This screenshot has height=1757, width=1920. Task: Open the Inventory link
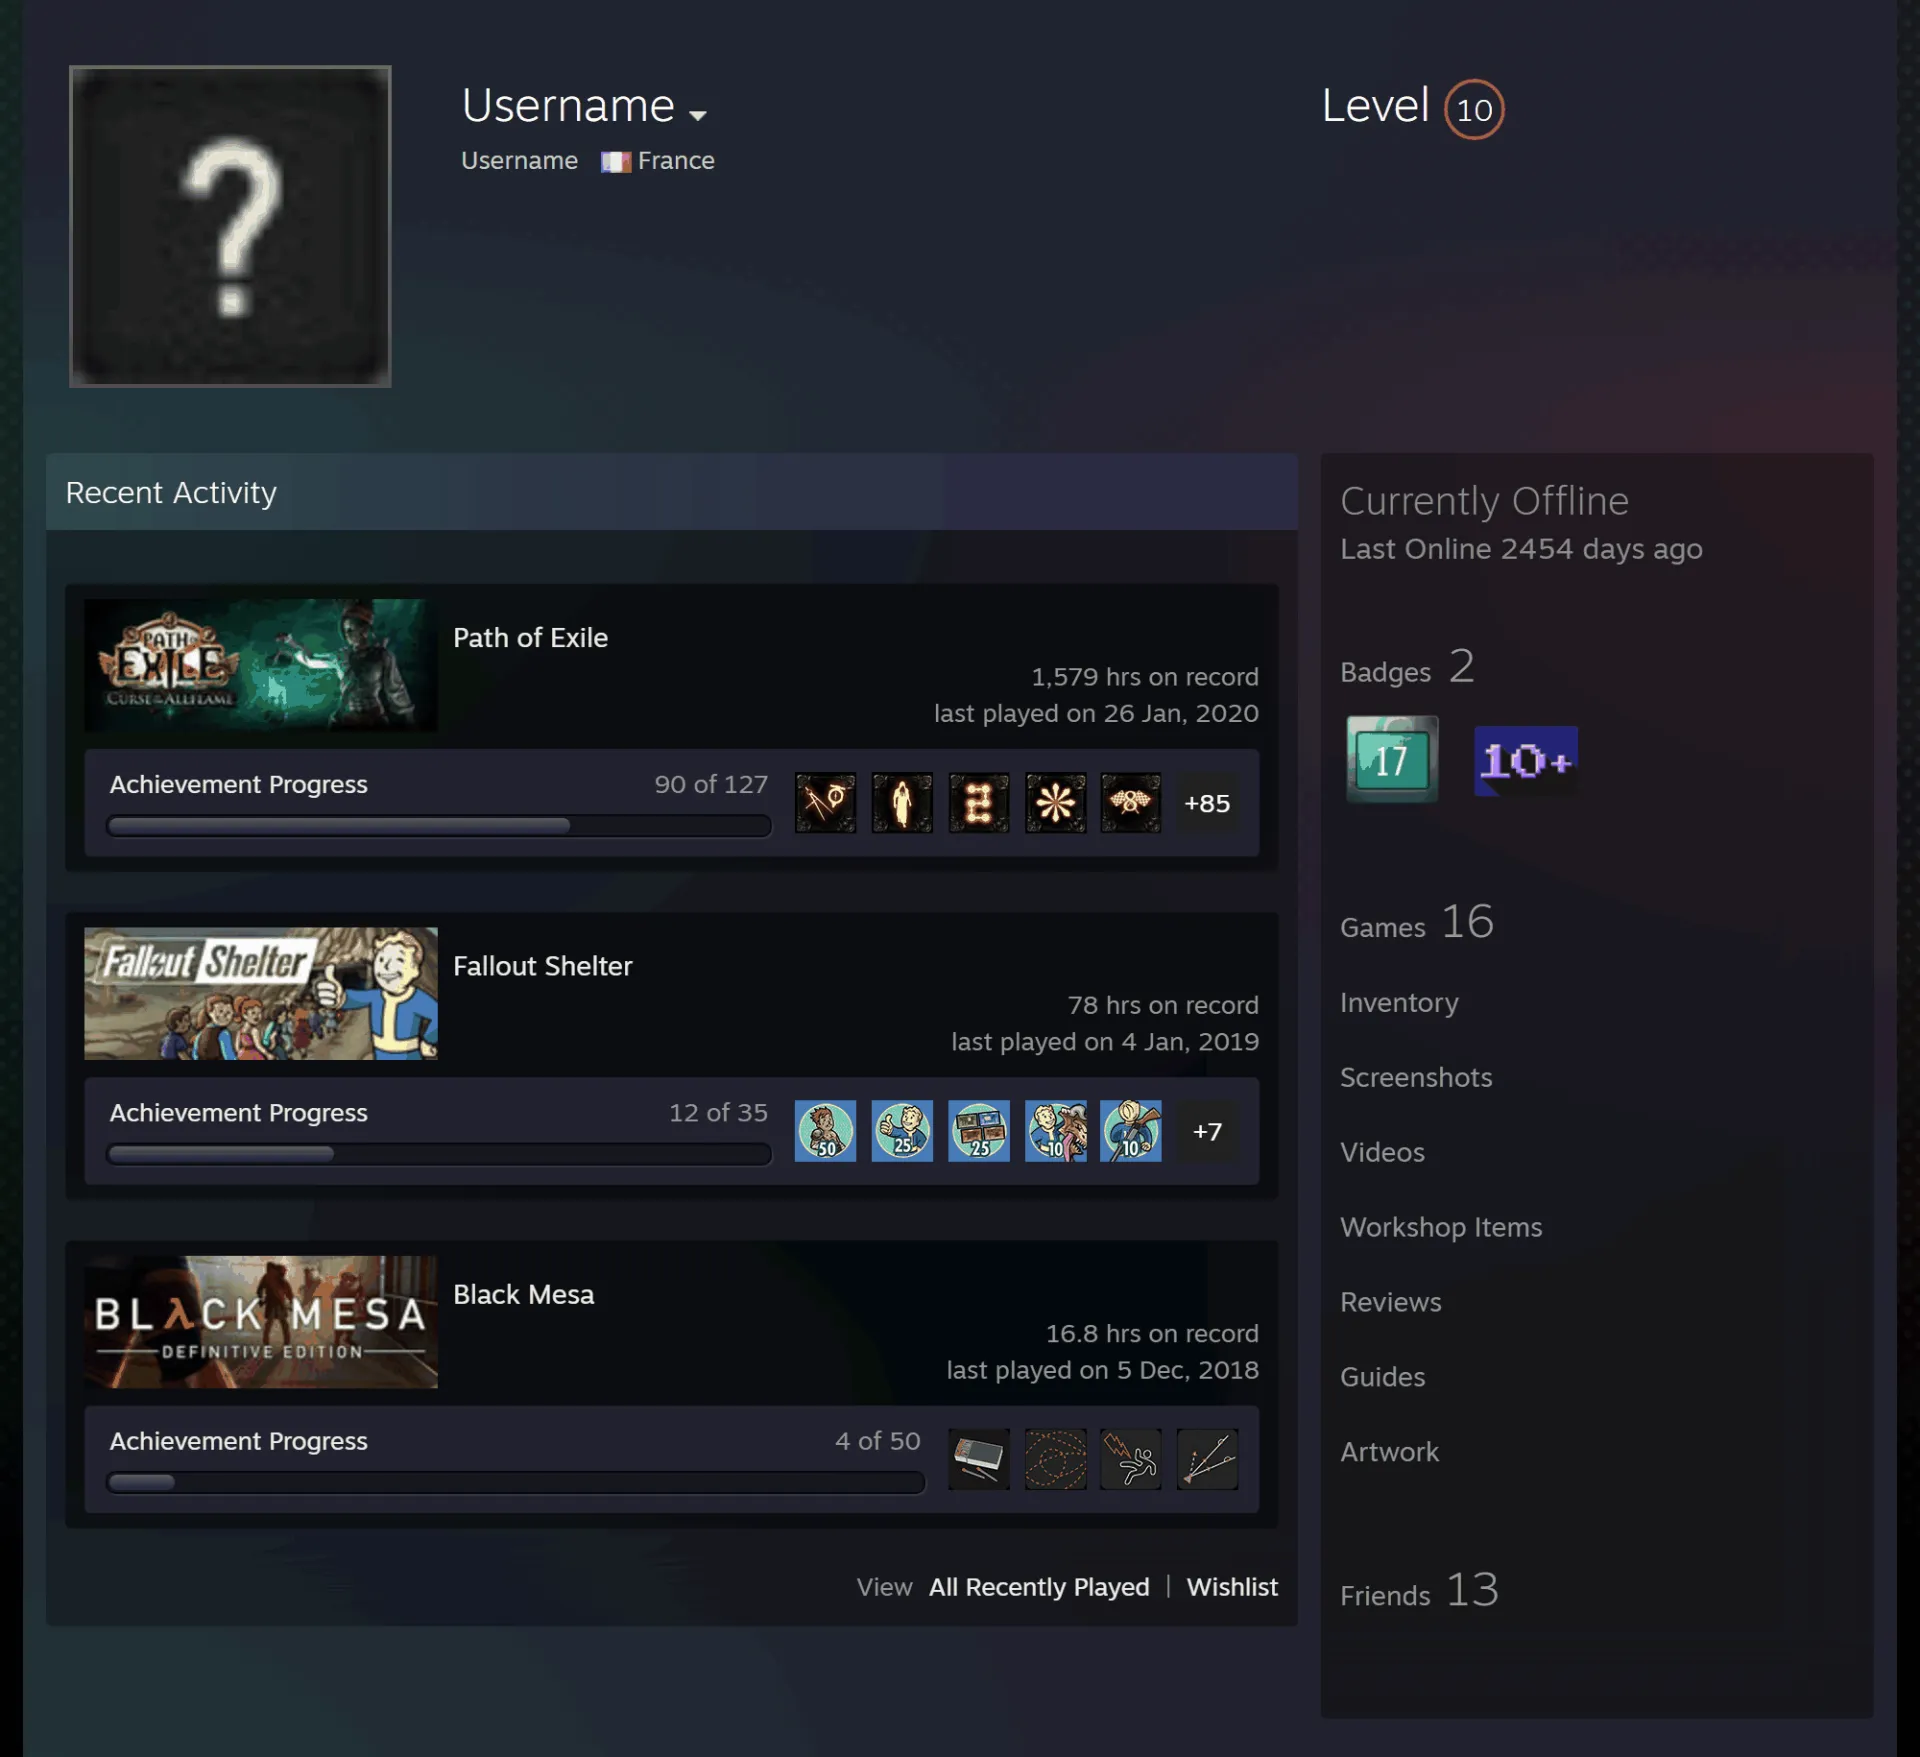point(1399,1003)
